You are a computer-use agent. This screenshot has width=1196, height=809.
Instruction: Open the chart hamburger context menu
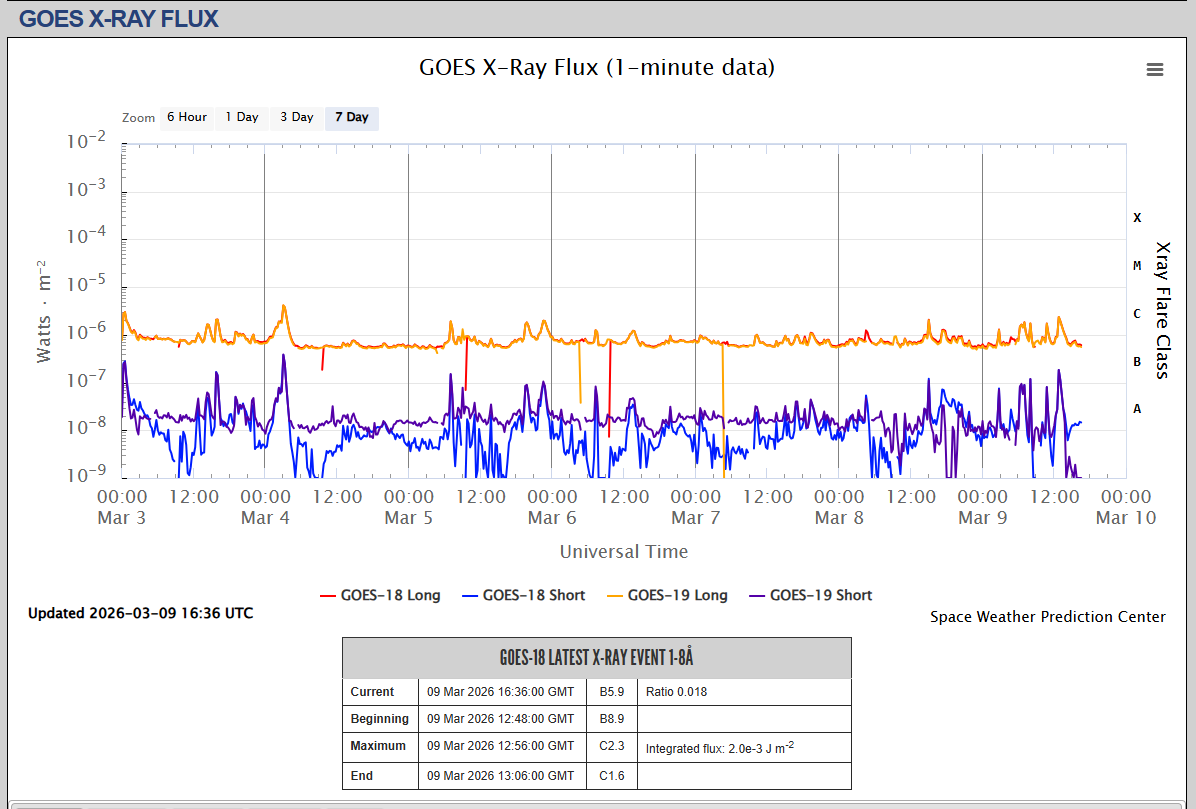pyautogui.click(x=1155, y=69)
